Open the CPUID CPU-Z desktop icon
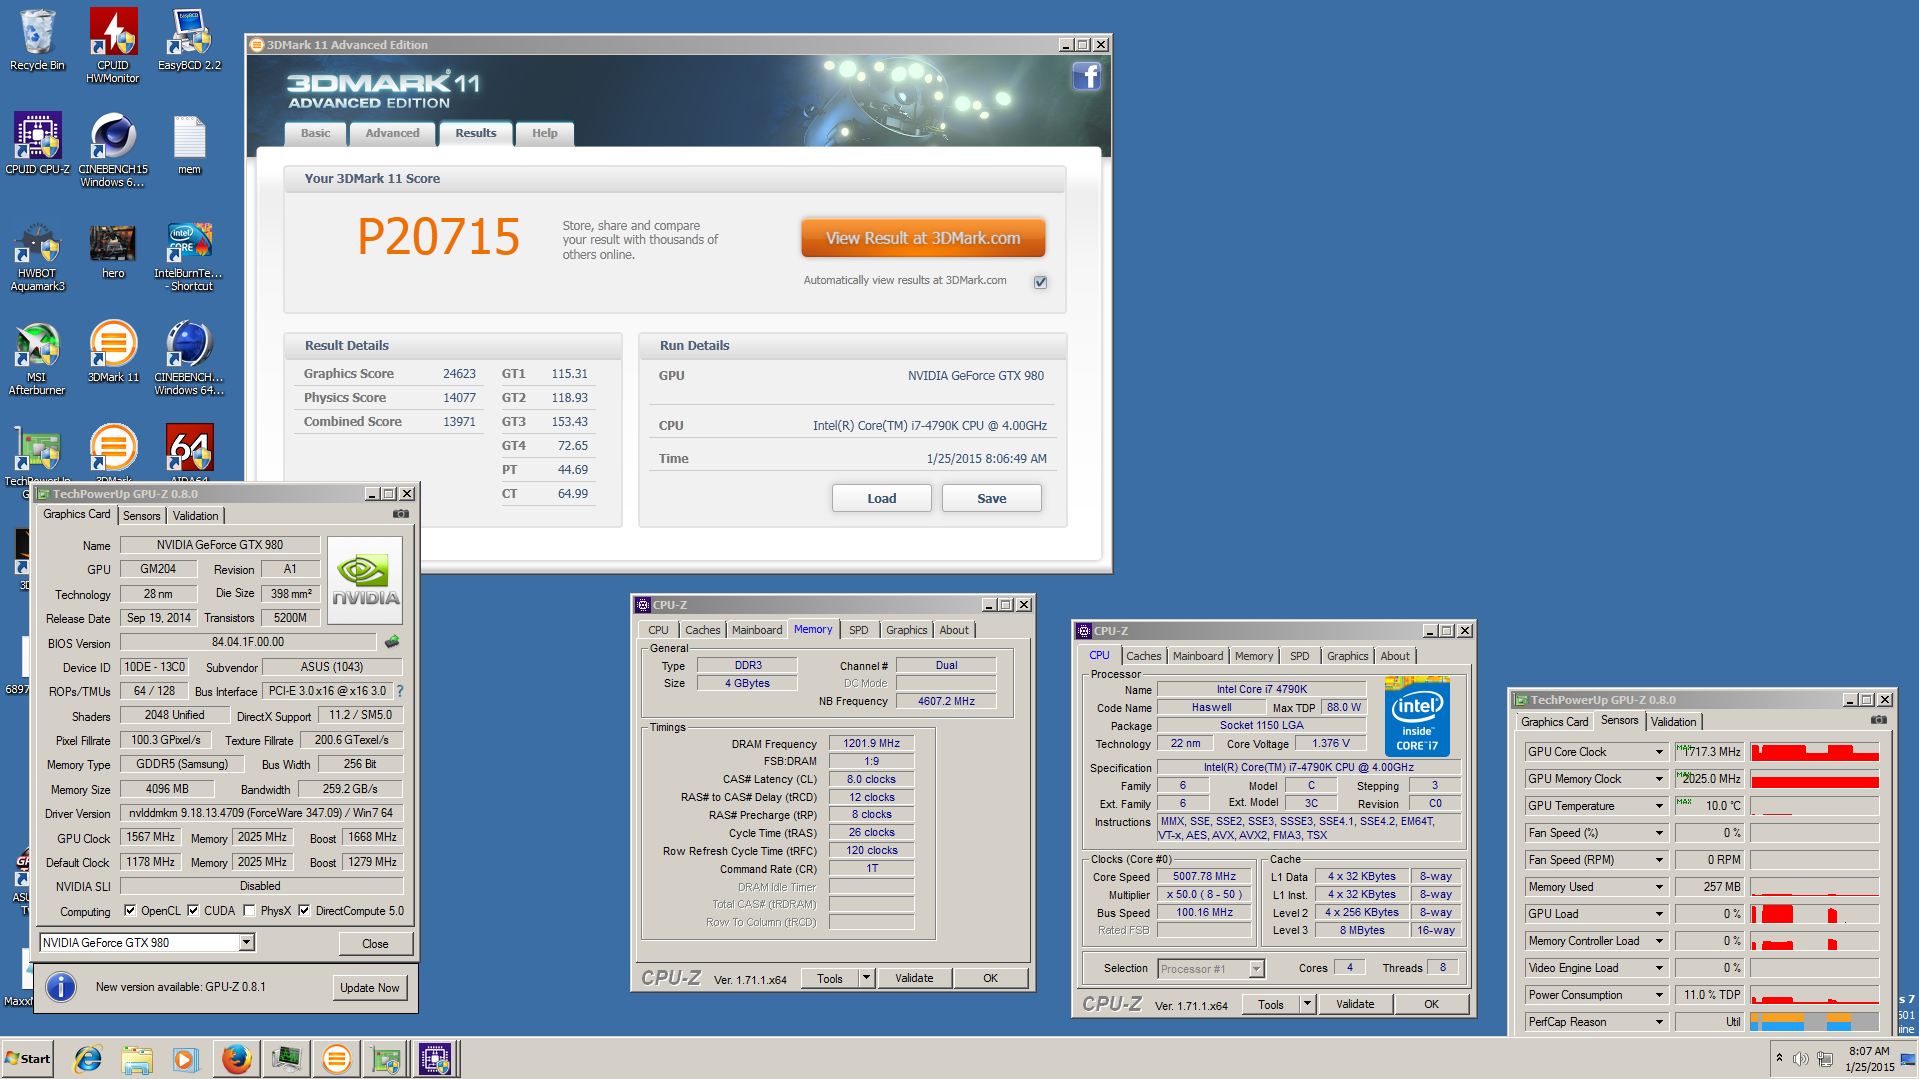 click(x=37, y=144)
